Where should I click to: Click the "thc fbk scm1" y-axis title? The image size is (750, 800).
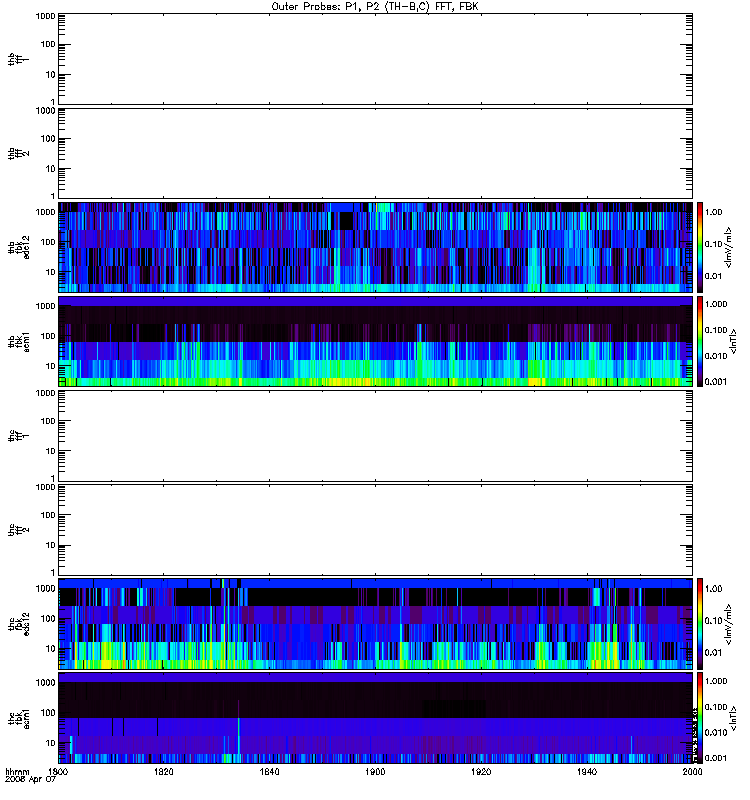click(x=18, y=718)
